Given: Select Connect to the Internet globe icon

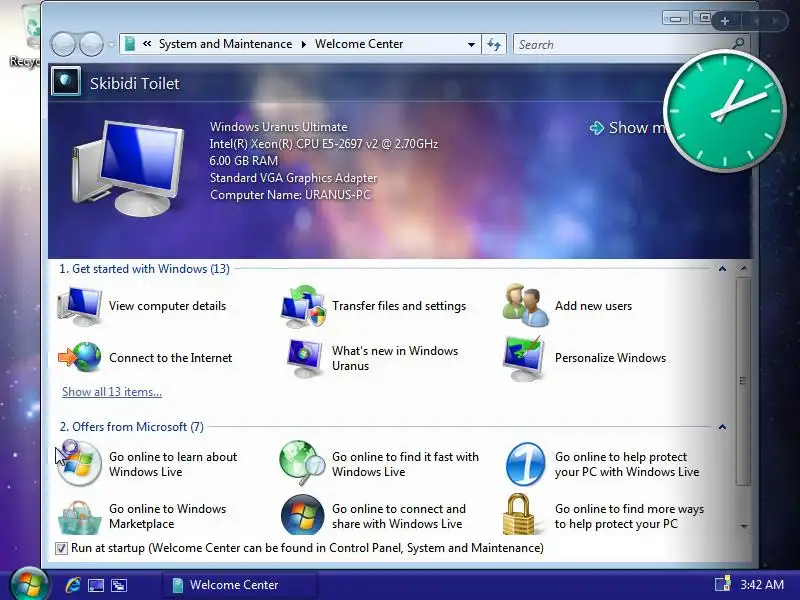Looking at the screenshot, I should [80, 357].
